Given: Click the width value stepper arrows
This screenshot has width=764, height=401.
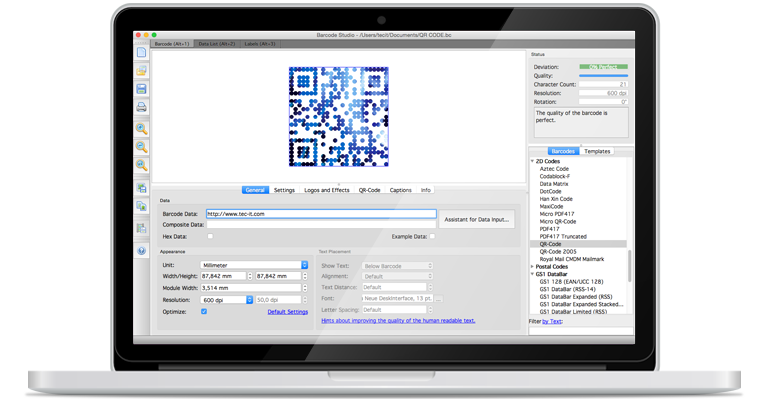Looking at the screenshot, I should (x=250, y=276).
